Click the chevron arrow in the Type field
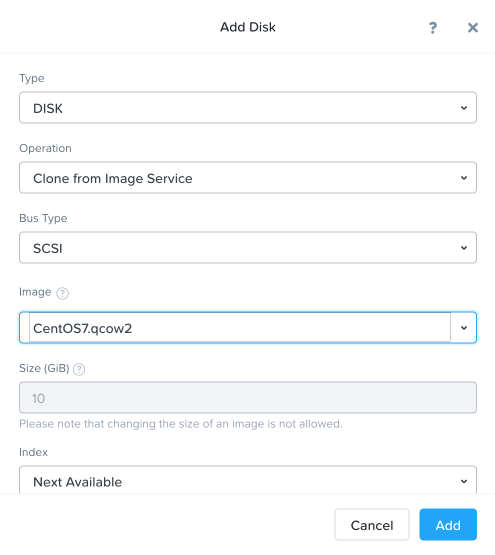The height and width of the screenshot is (555, 495). [x=464, y=108]
